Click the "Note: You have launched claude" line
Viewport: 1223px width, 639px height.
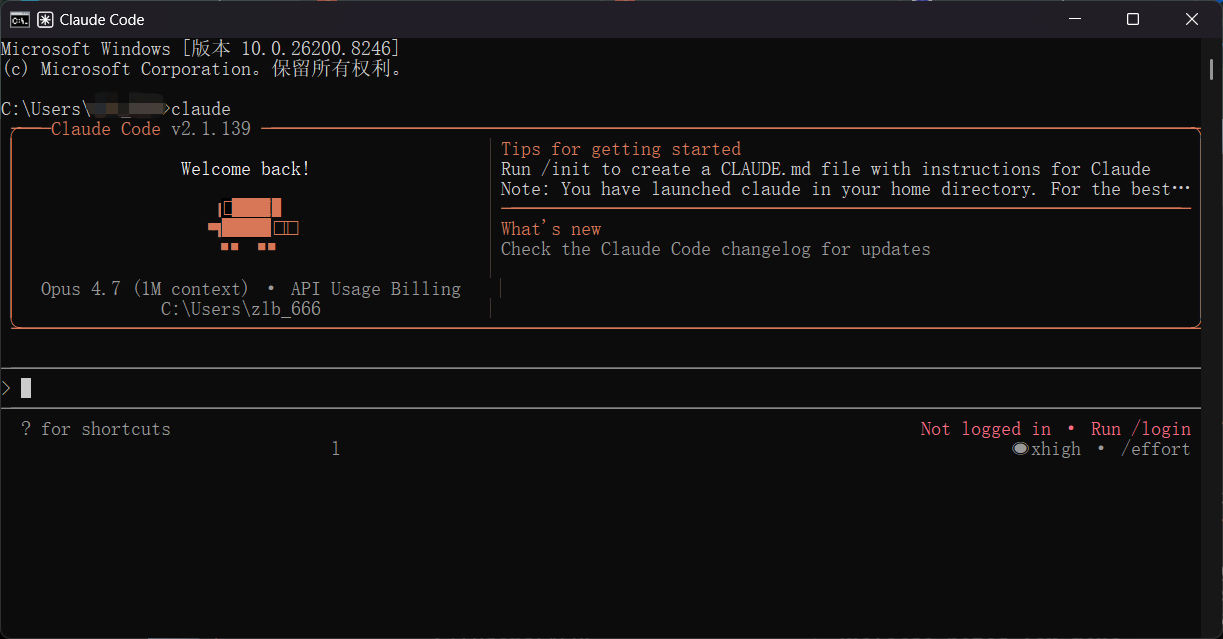tap(846, 189)
